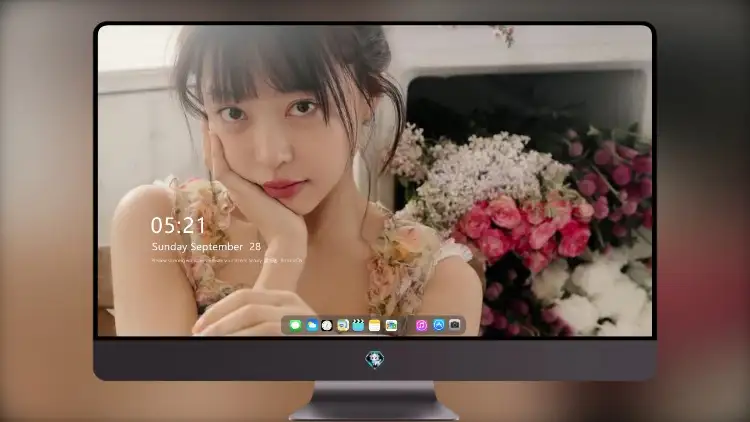
Task: Click the monitor chin logo emblem
Action: [x=375, y=359]
